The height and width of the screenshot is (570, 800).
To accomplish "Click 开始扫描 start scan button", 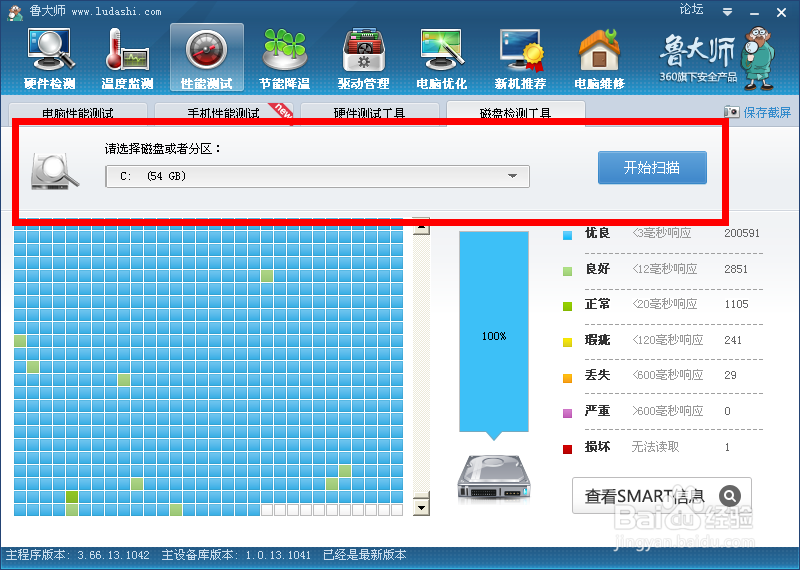I will (652, 167).
